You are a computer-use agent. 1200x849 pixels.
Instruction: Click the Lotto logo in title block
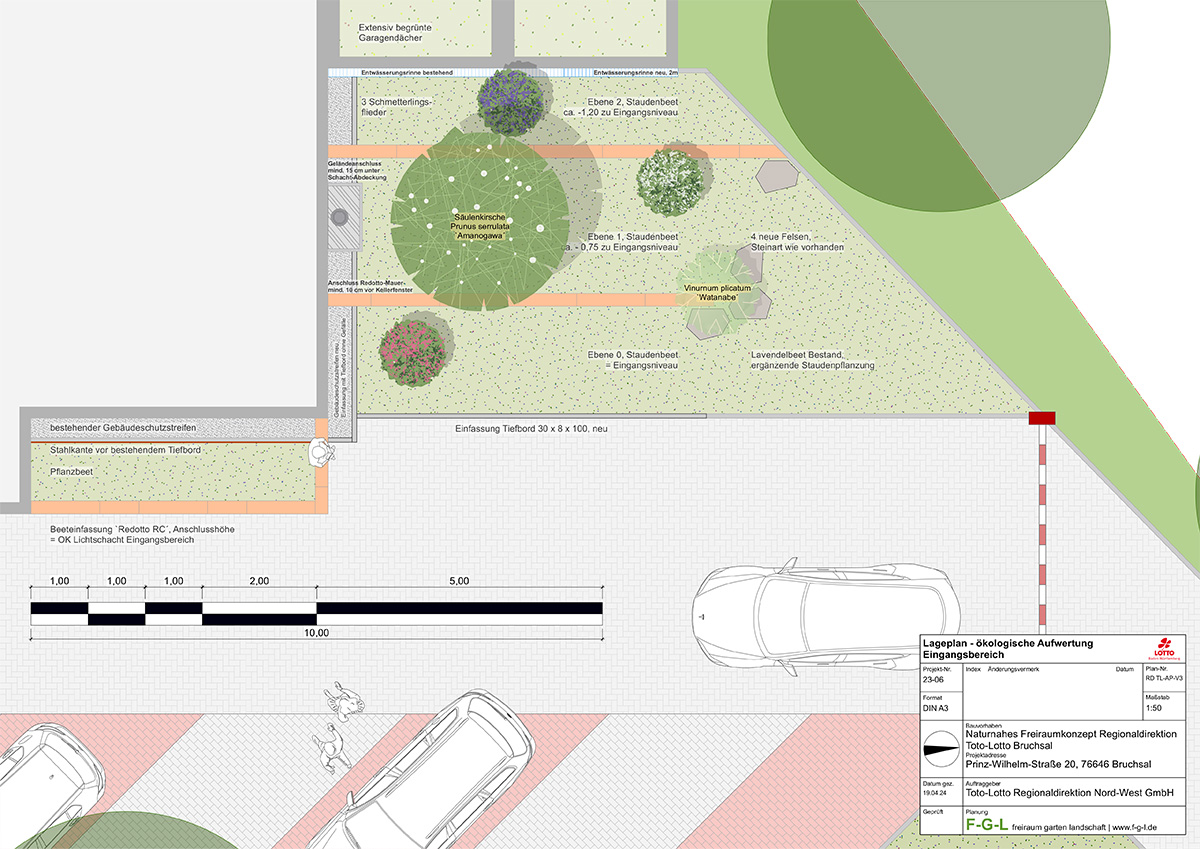(x=1168, y=647)
